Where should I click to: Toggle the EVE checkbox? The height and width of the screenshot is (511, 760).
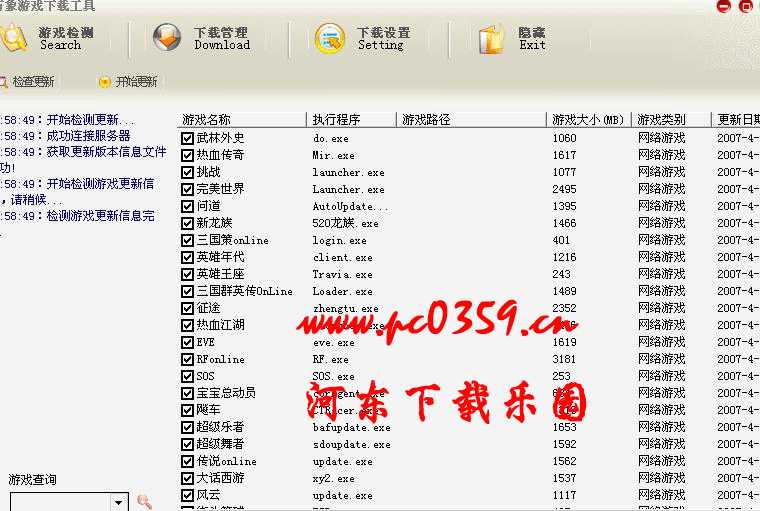pyautogui.click(x=187, y=342)
